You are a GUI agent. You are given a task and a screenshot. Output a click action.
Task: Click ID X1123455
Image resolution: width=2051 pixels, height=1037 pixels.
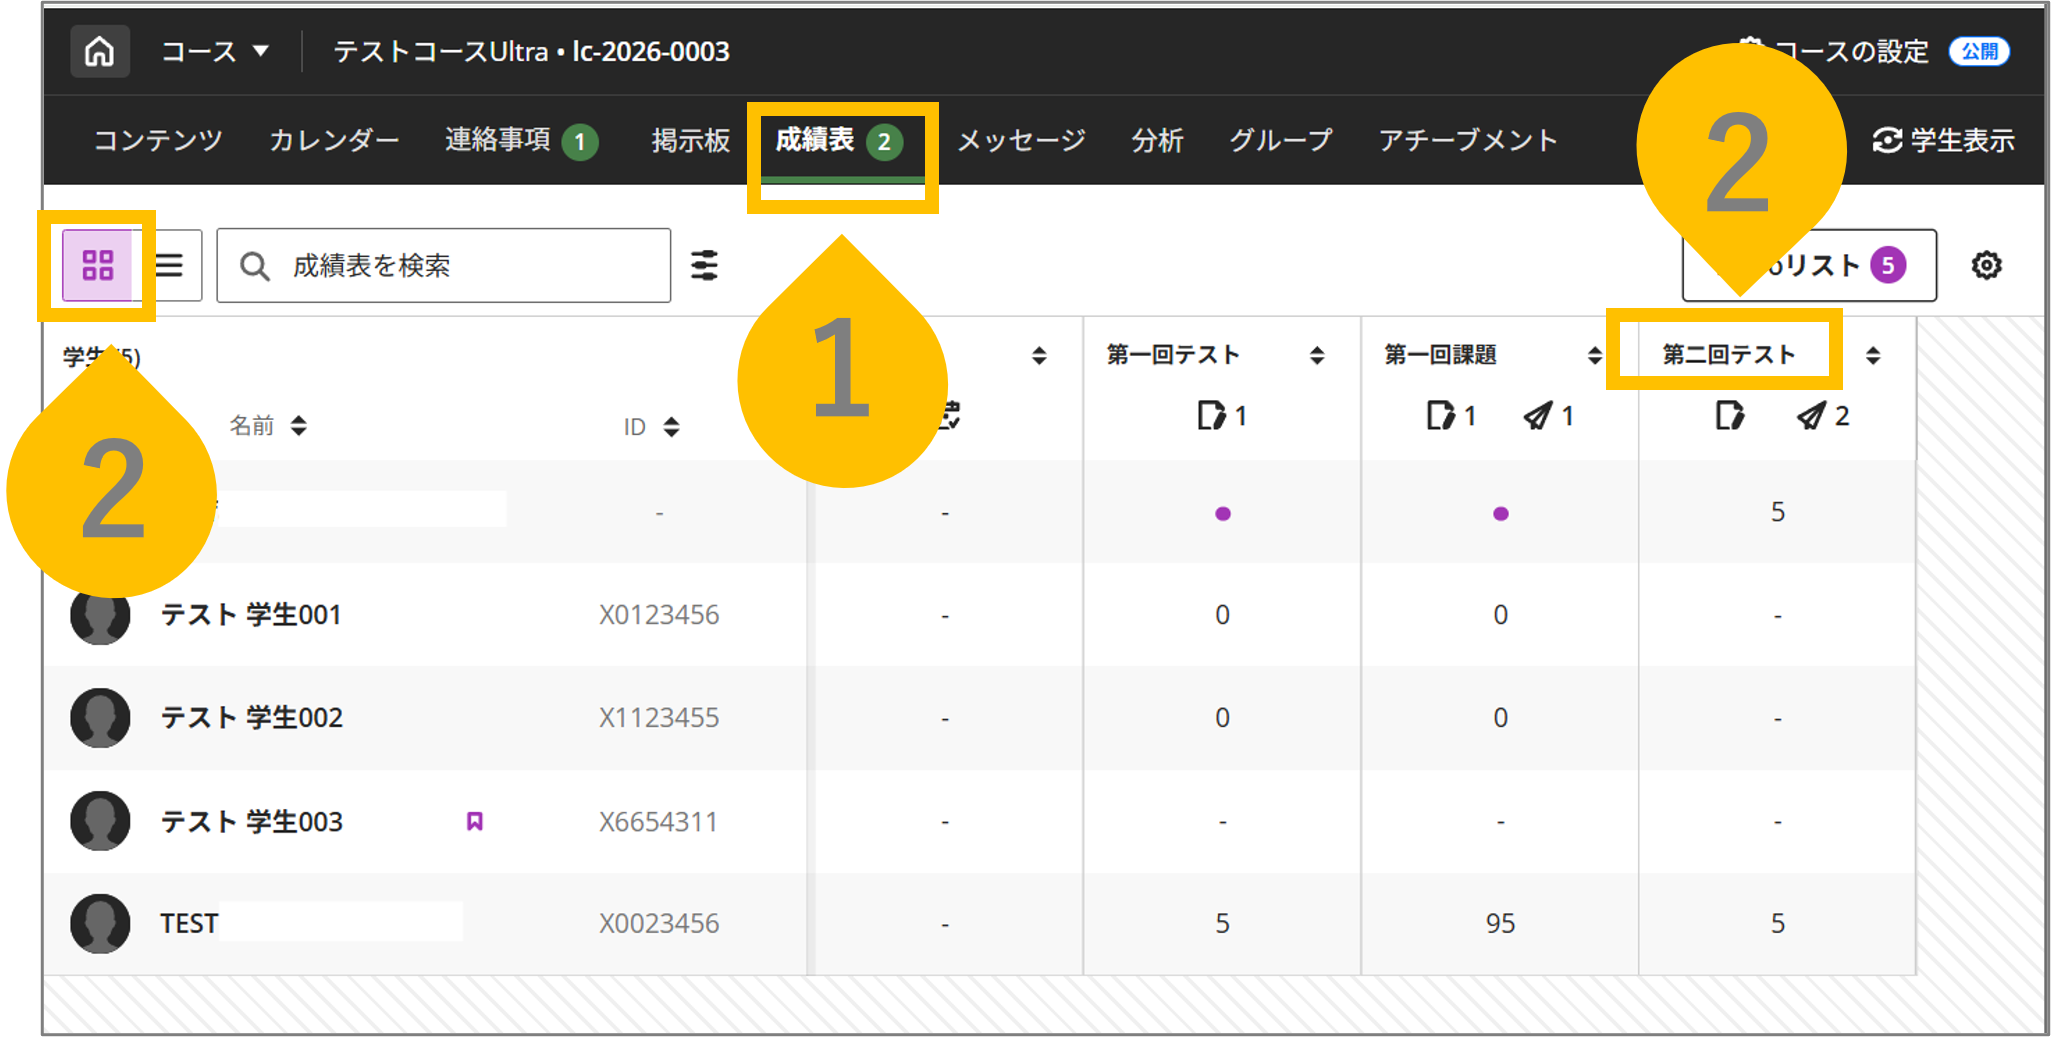click(x=659, y=718)
